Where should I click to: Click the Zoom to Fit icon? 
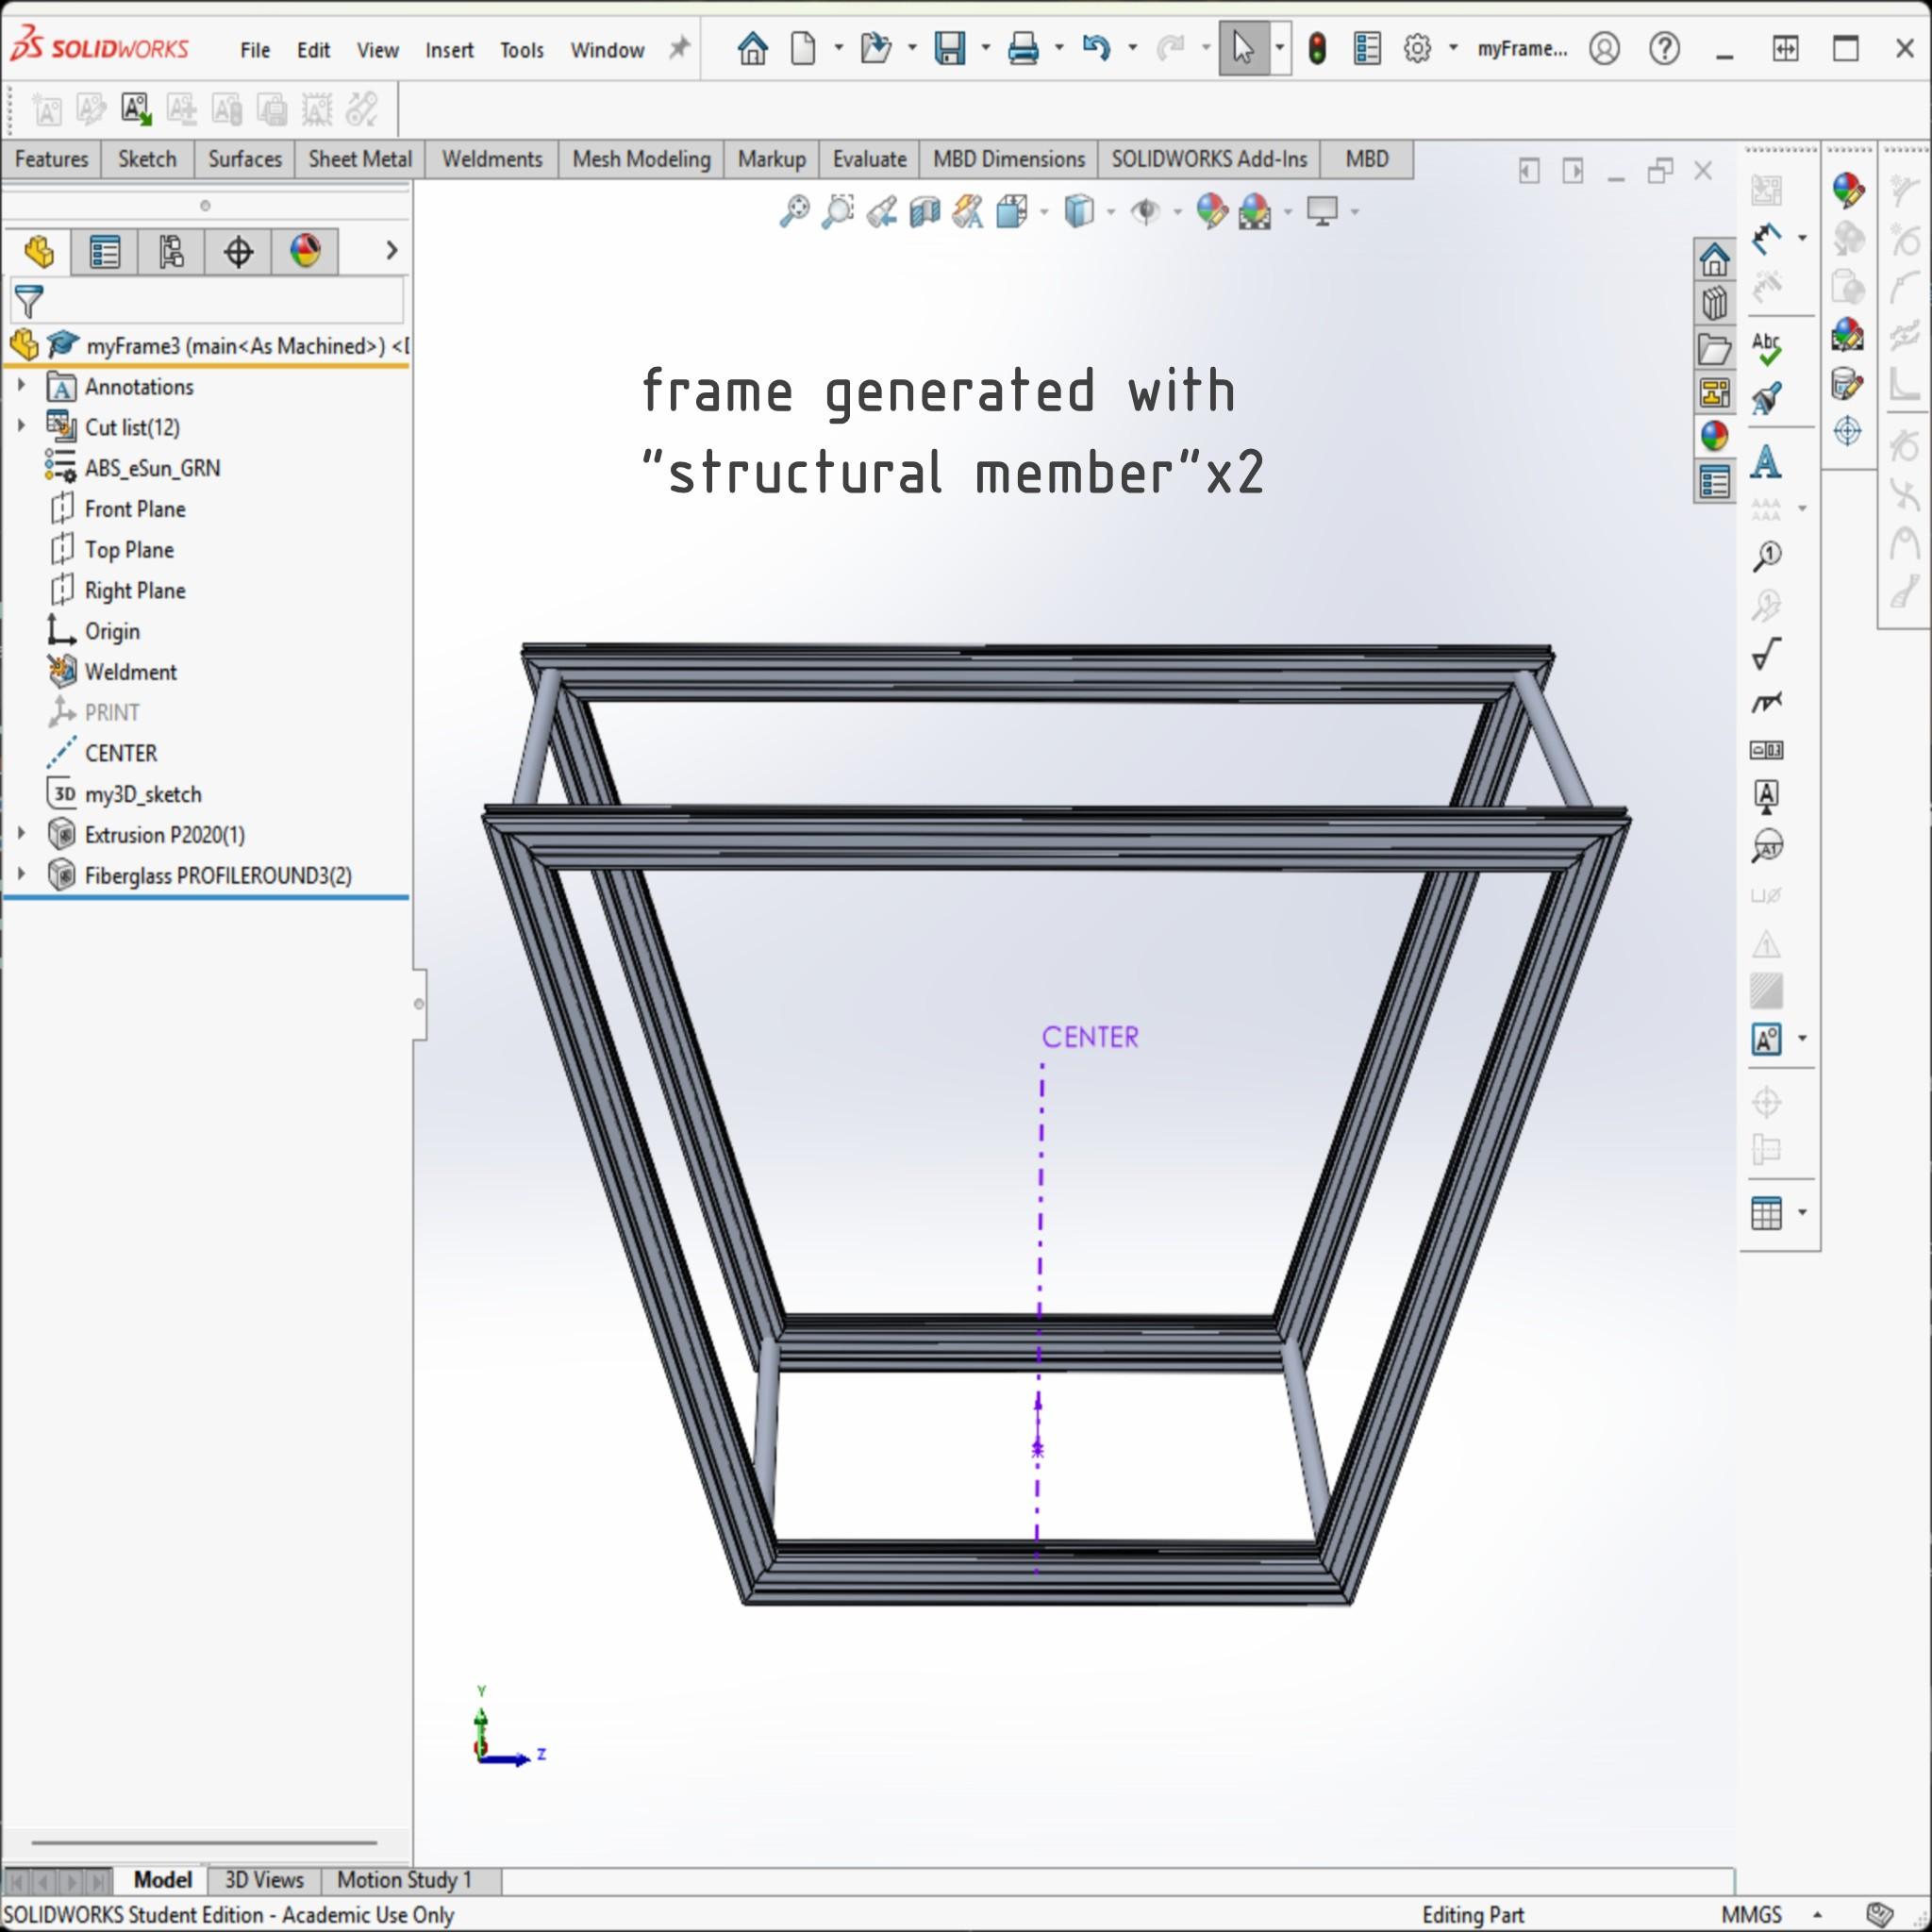(795, 211)
